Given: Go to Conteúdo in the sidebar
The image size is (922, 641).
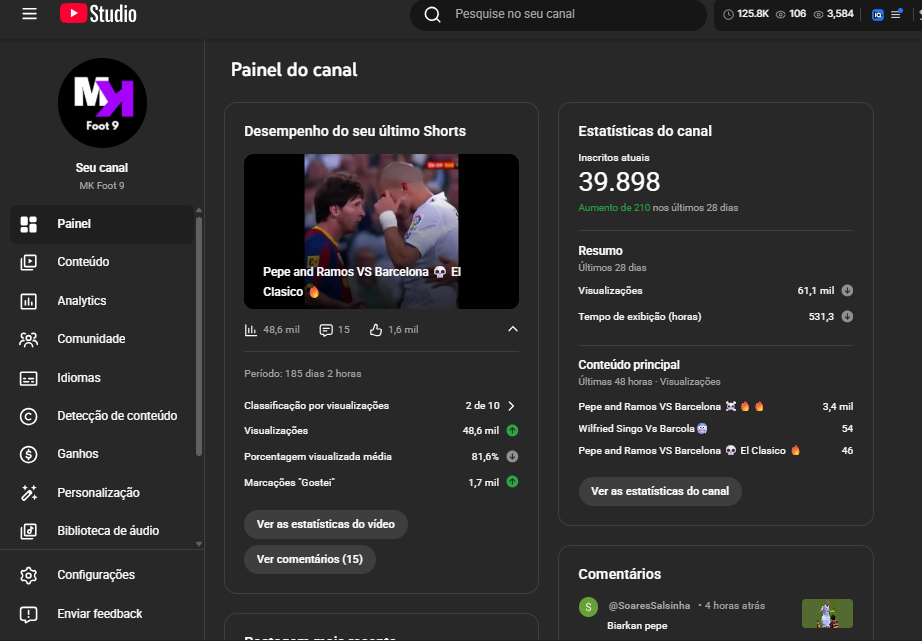Looking at the screenshot, I should [x=83, y=262].
